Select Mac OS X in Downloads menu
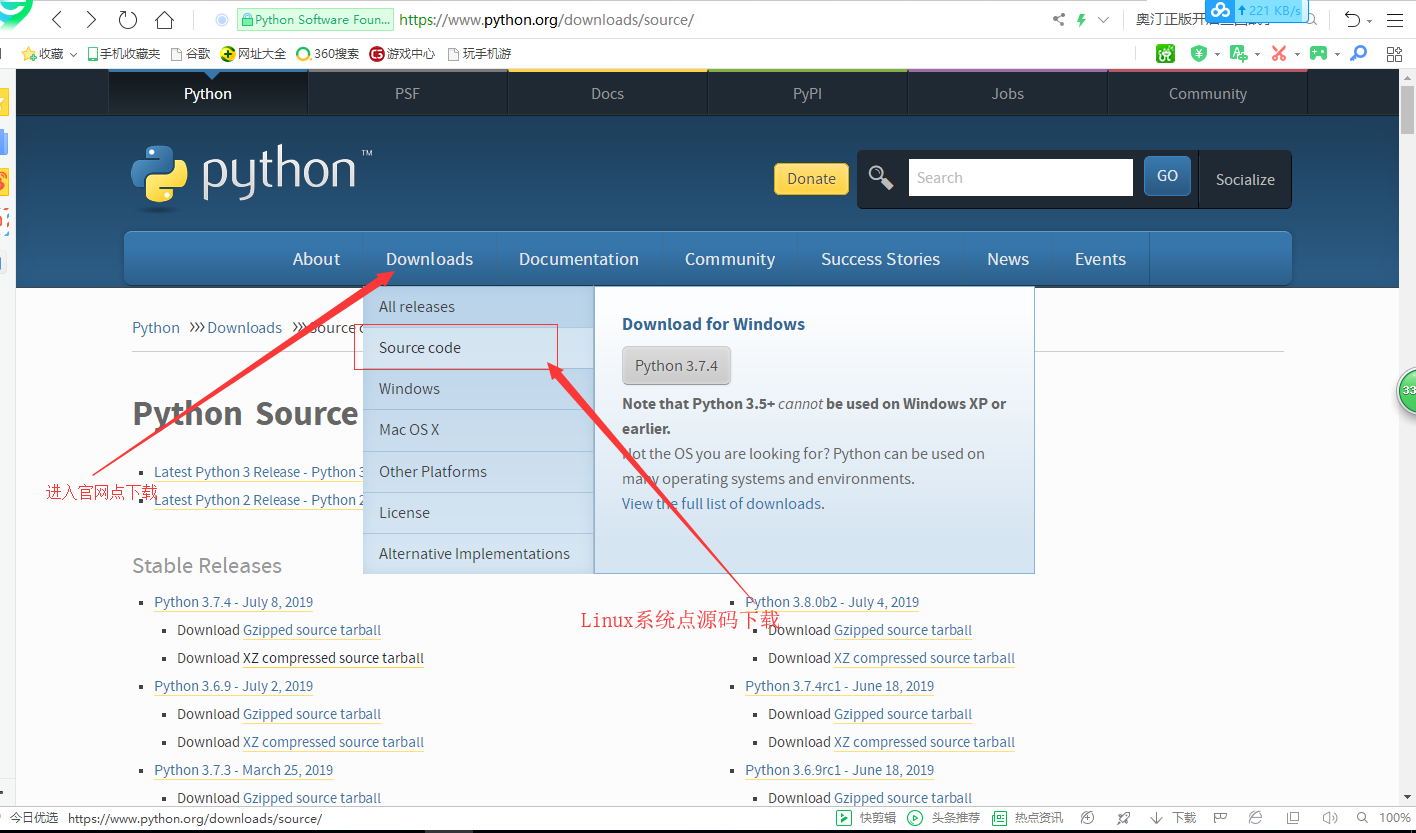This screenshot has height=833, width=1416. (x=478, y=430)
